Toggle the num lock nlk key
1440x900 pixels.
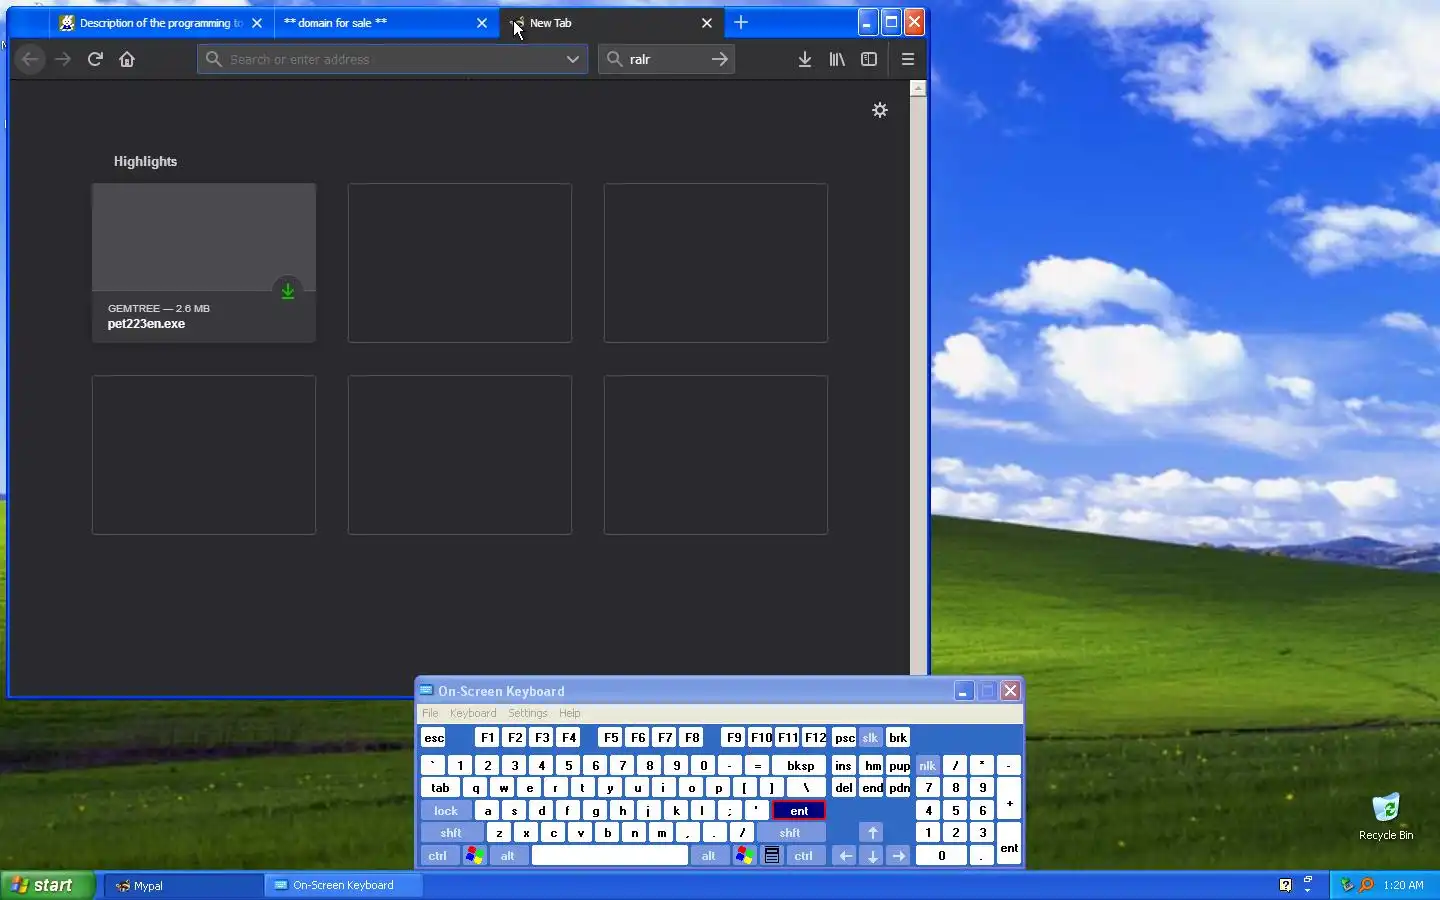927,766
